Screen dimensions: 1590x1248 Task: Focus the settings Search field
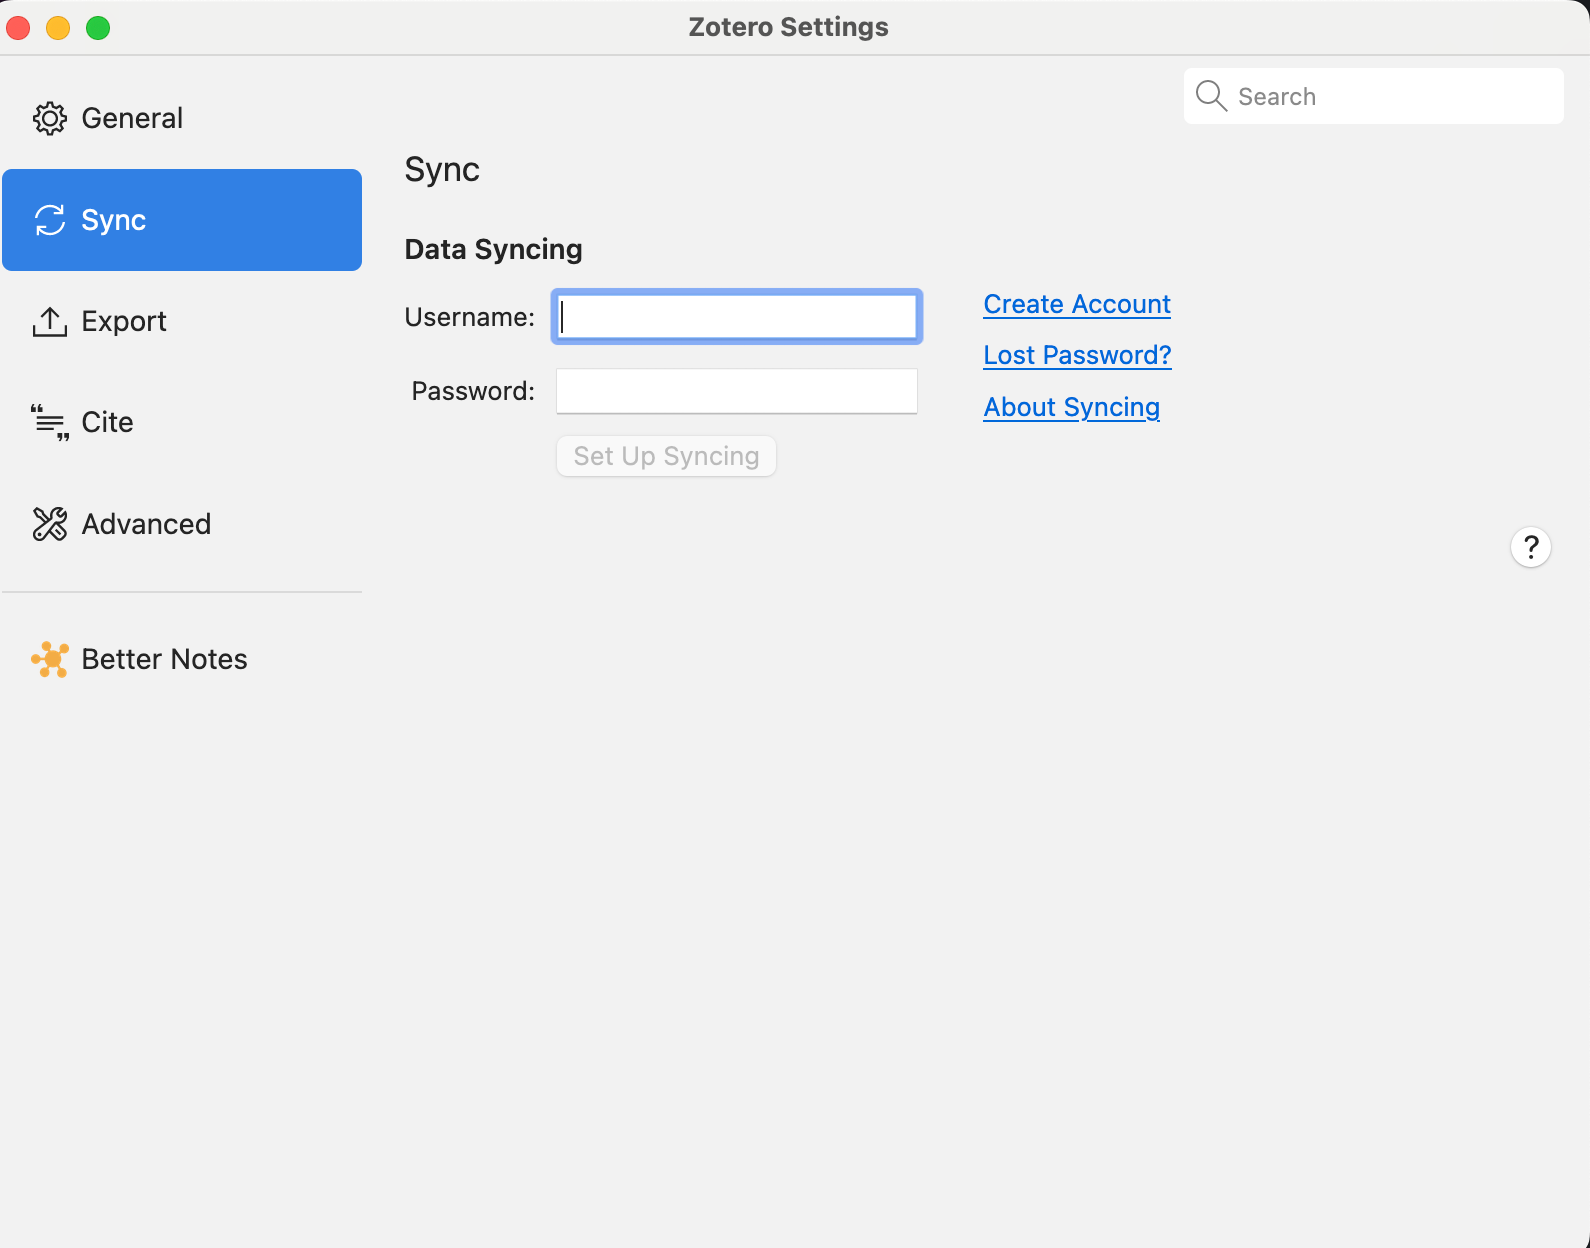point(1374,96)
